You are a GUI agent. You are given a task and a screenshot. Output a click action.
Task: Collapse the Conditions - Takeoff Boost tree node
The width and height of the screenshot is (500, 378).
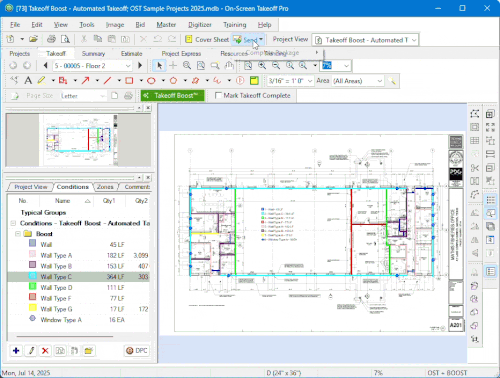point(13,223)
